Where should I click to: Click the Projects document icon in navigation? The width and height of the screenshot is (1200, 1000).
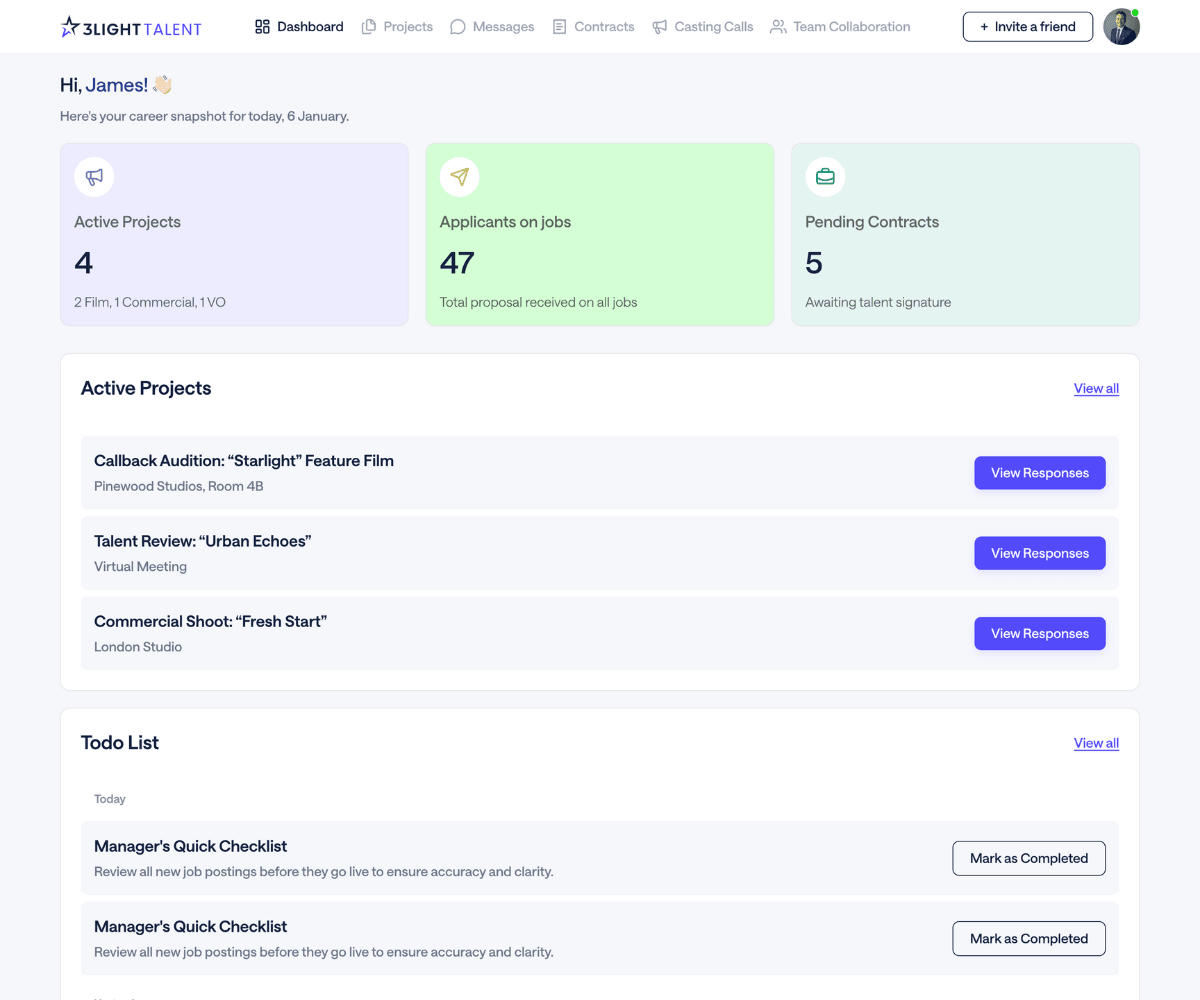click(366, 26)
